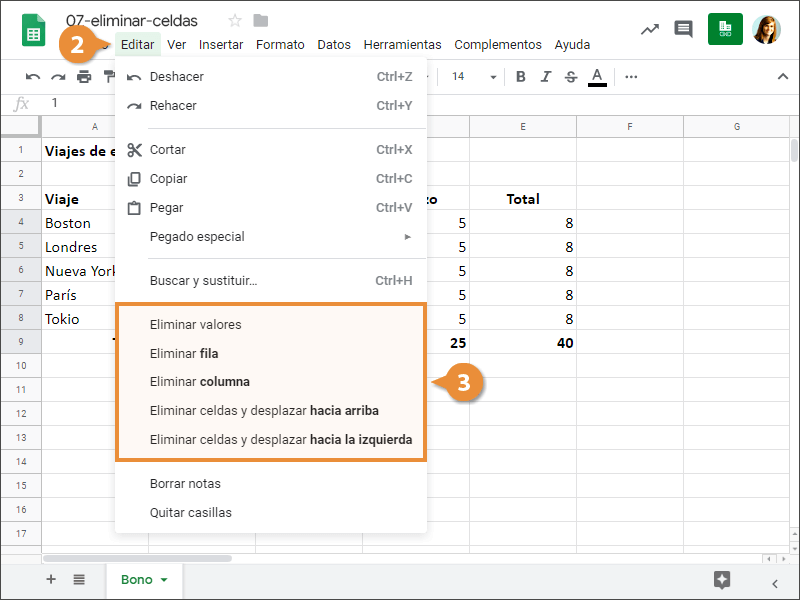Open the text color picker
The height and width of the screenshot is (600, 800).
coord(597,77)
